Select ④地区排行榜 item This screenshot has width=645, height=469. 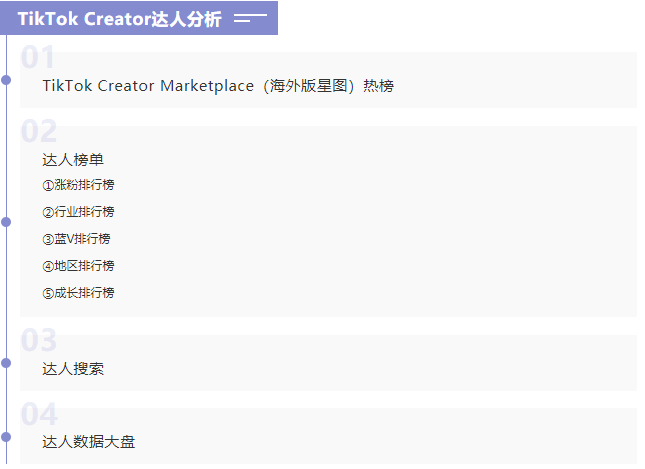[x=78, y=266]
